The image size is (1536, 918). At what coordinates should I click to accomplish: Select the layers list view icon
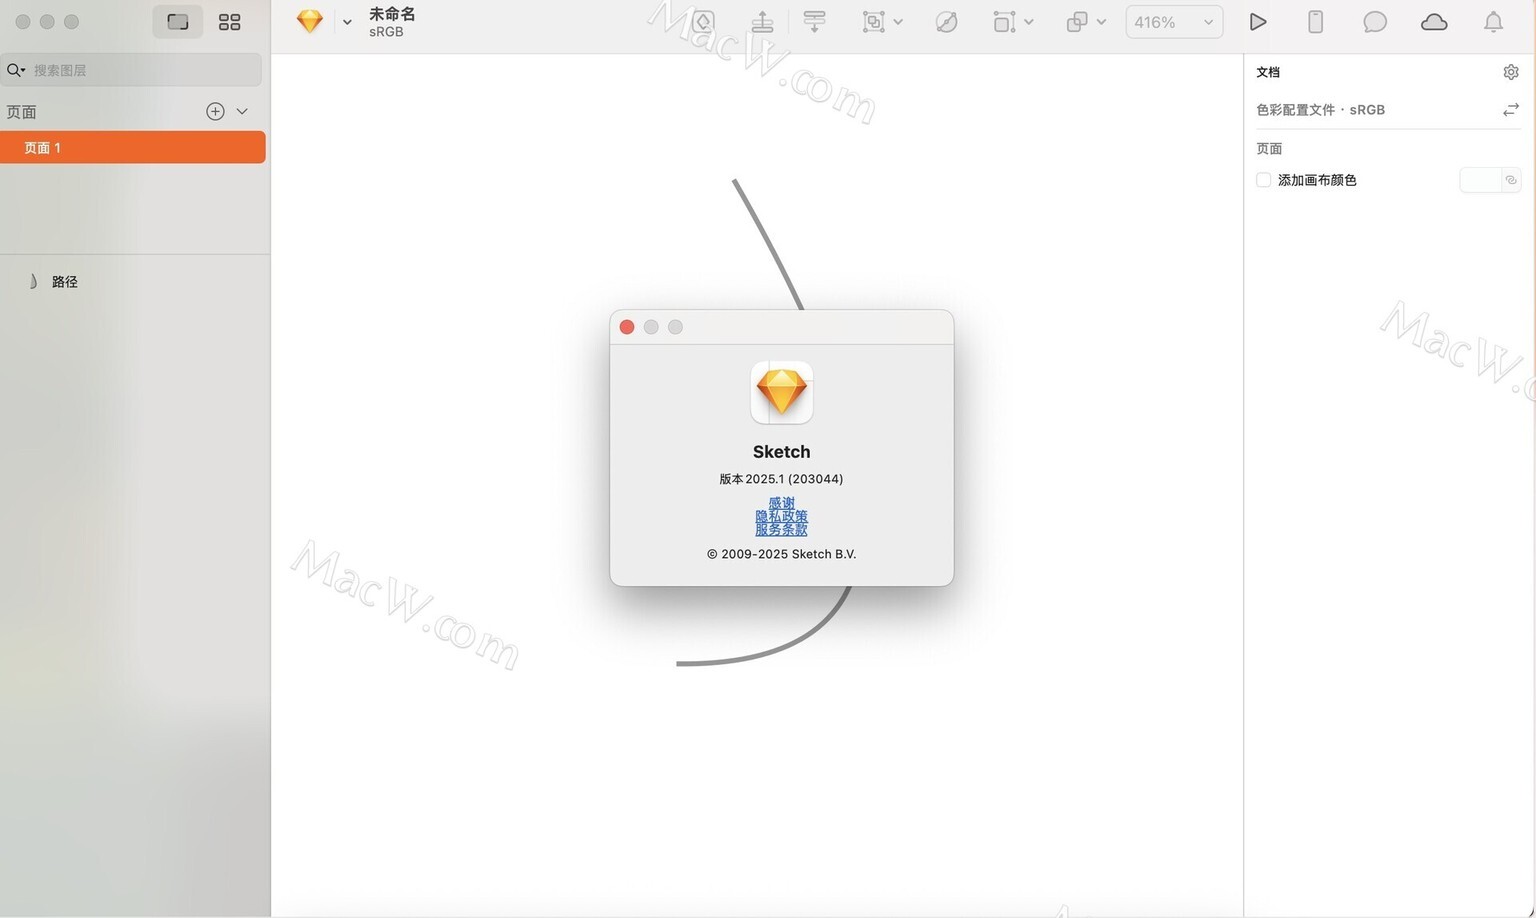pyautogui.click(x=178, y=22)
